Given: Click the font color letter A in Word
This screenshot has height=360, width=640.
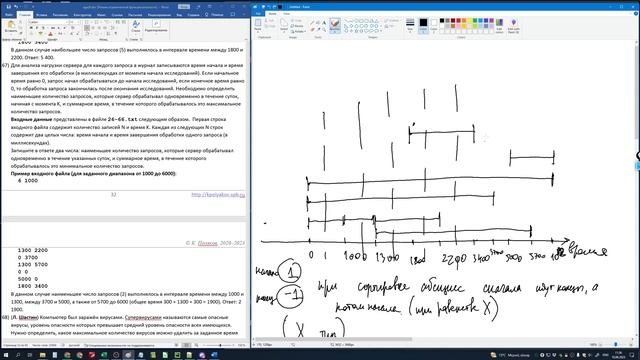Looking at the screenshot, I should pyautogui.click(x=51, y=33).
